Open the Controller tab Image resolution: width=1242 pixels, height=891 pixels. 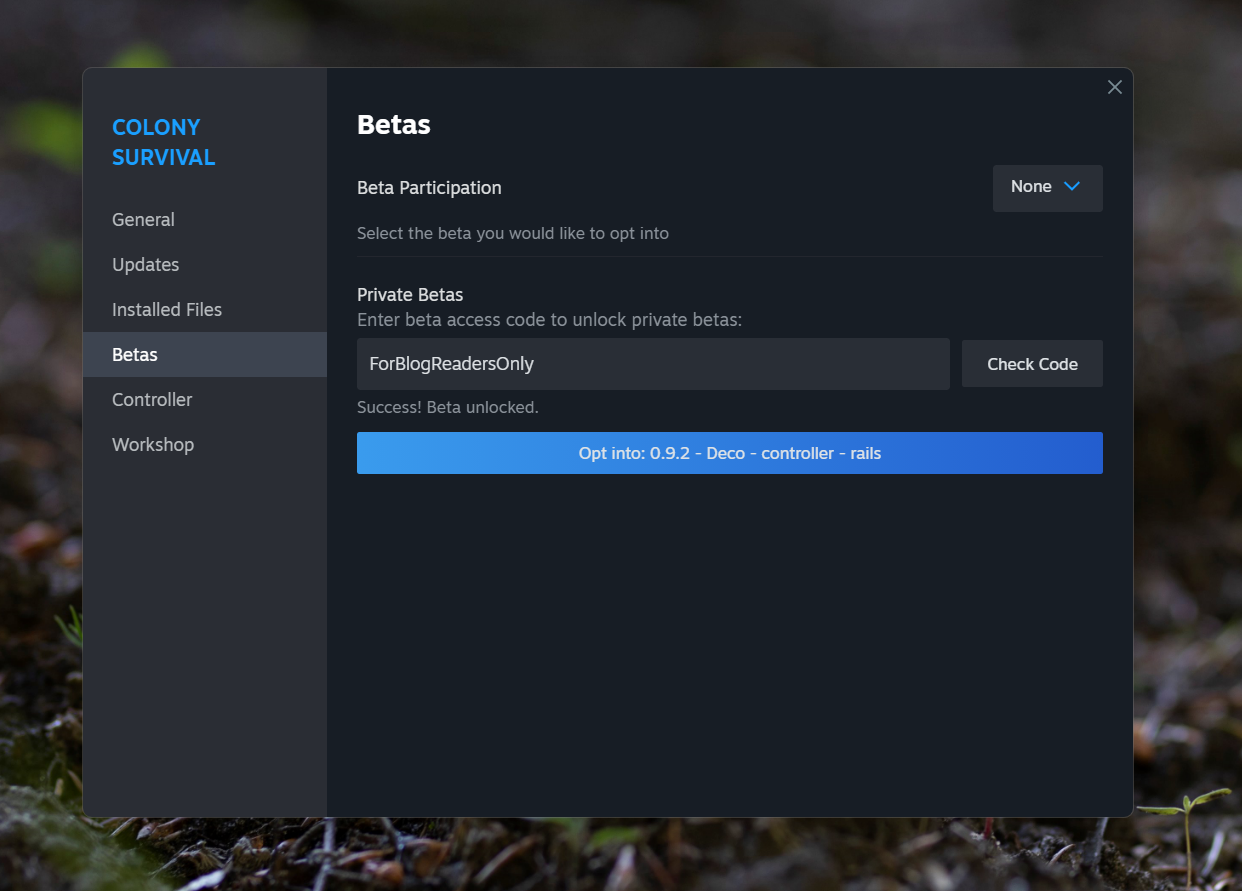204,400
